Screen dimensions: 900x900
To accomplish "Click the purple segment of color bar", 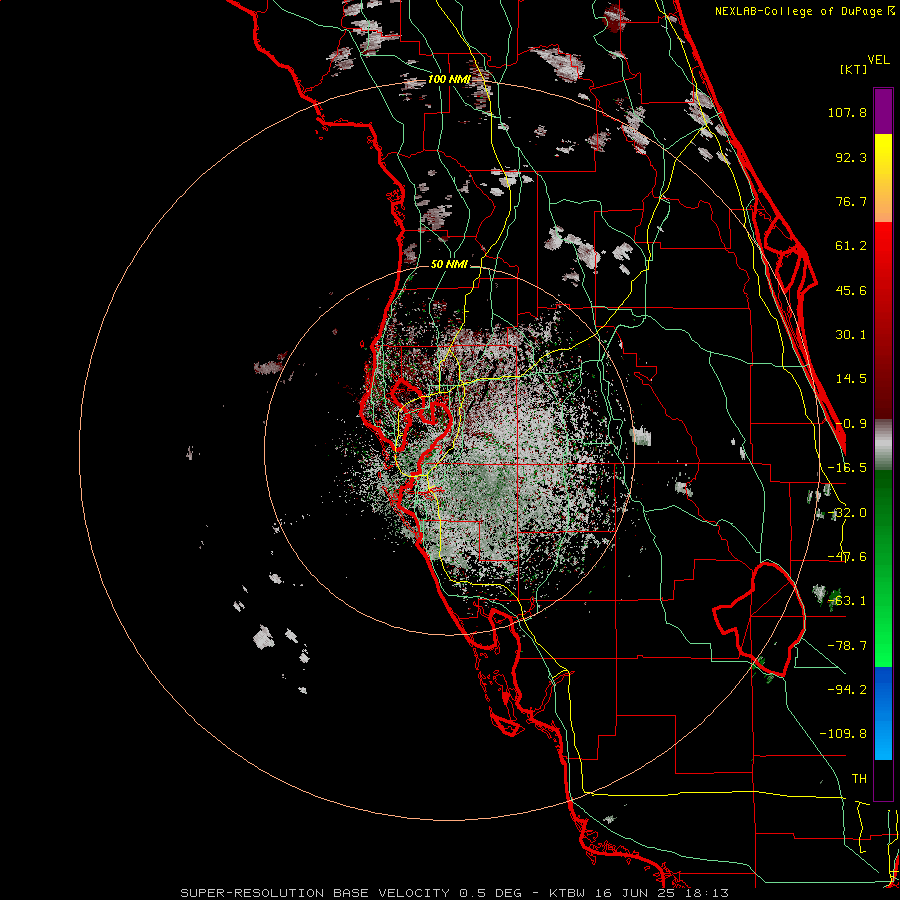I will [883, 111].
